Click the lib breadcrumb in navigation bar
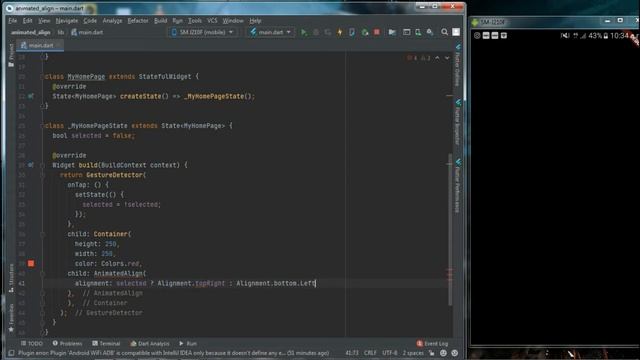Image resolution: width=640 pixels, height=360 pixels. [61, 32]
